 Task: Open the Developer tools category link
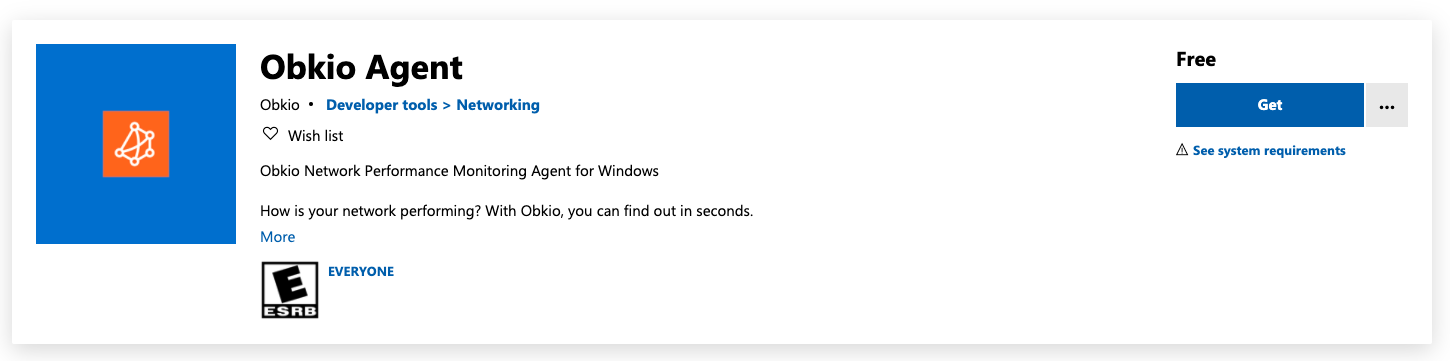point(382,104)
